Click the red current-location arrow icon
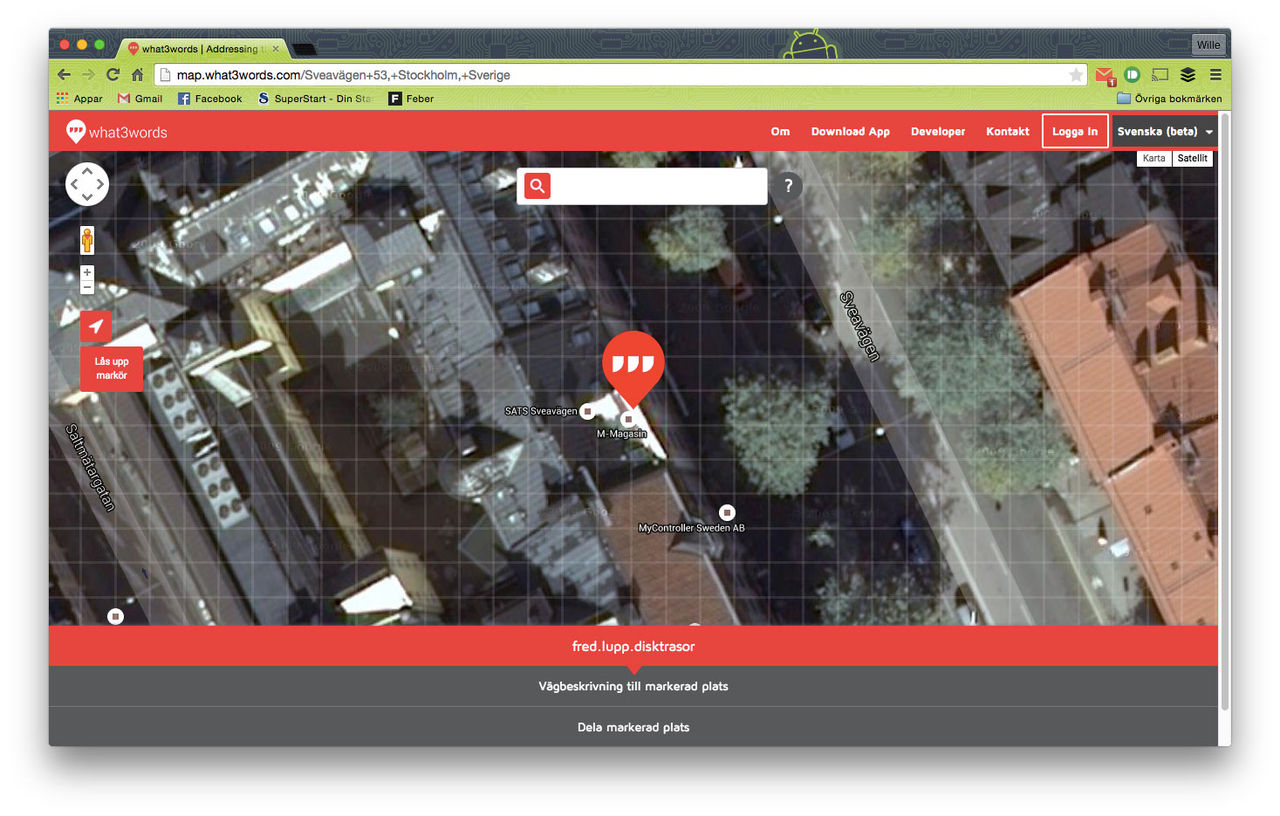This screenshot has height=816, width=1280. (x=95, y=326)
